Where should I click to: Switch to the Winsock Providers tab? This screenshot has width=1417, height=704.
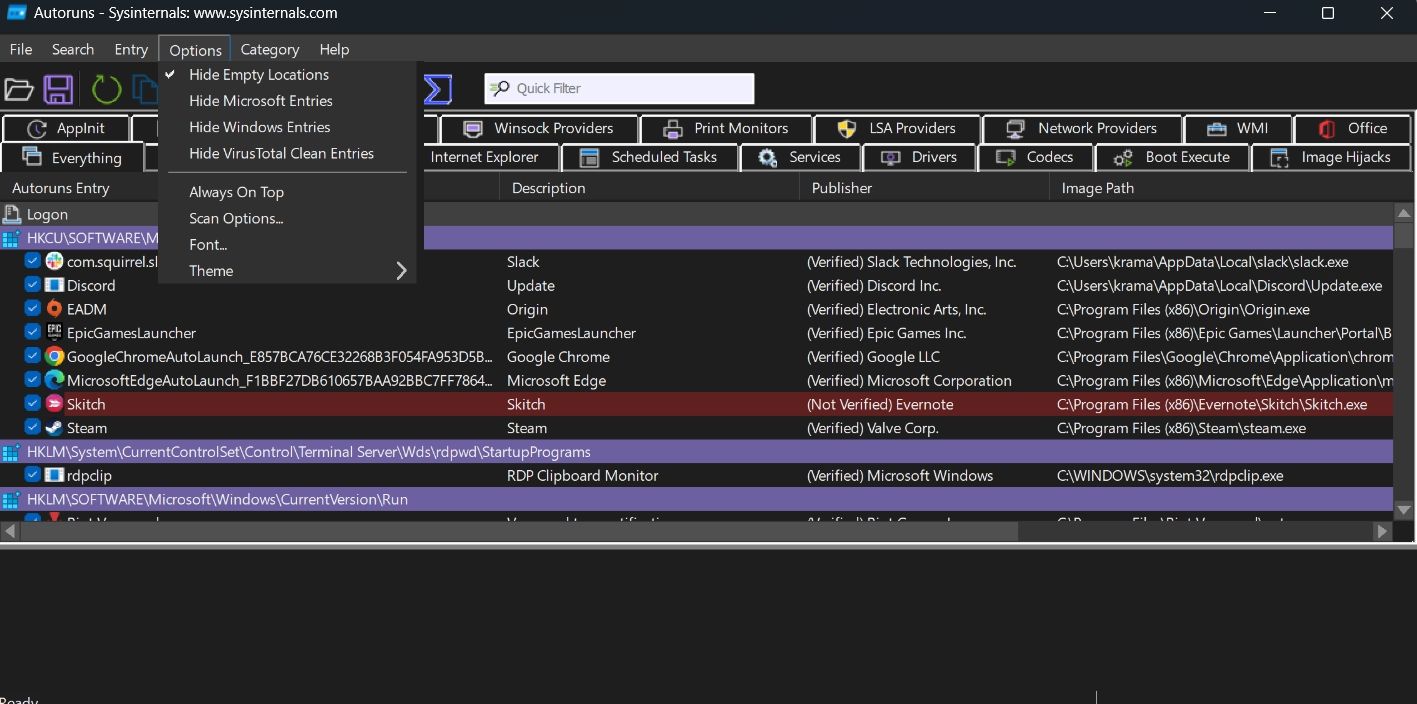click(x=539, y=129)
